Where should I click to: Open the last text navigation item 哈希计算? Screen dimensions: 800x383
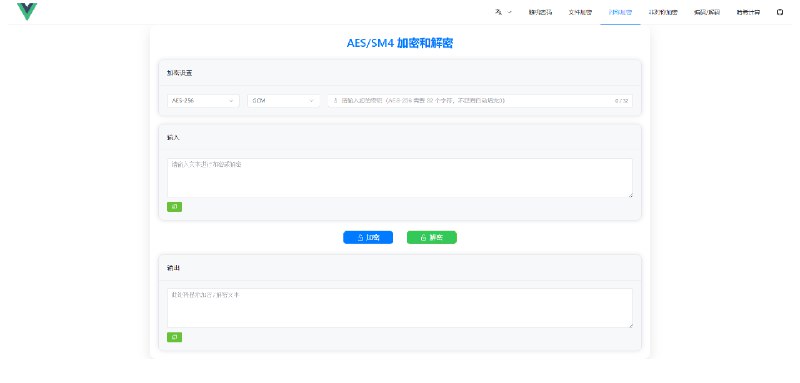748,12
